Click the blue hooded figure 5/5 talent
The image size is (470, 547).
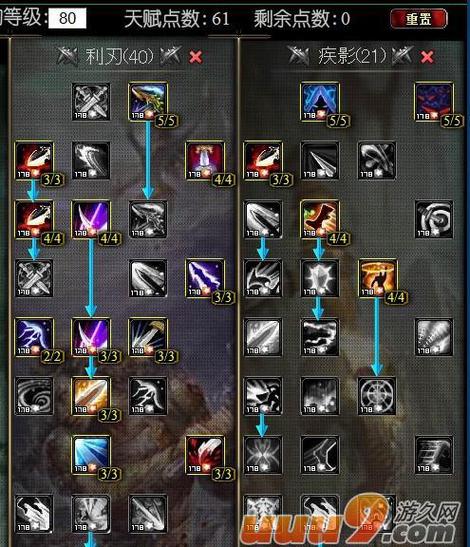320,102
